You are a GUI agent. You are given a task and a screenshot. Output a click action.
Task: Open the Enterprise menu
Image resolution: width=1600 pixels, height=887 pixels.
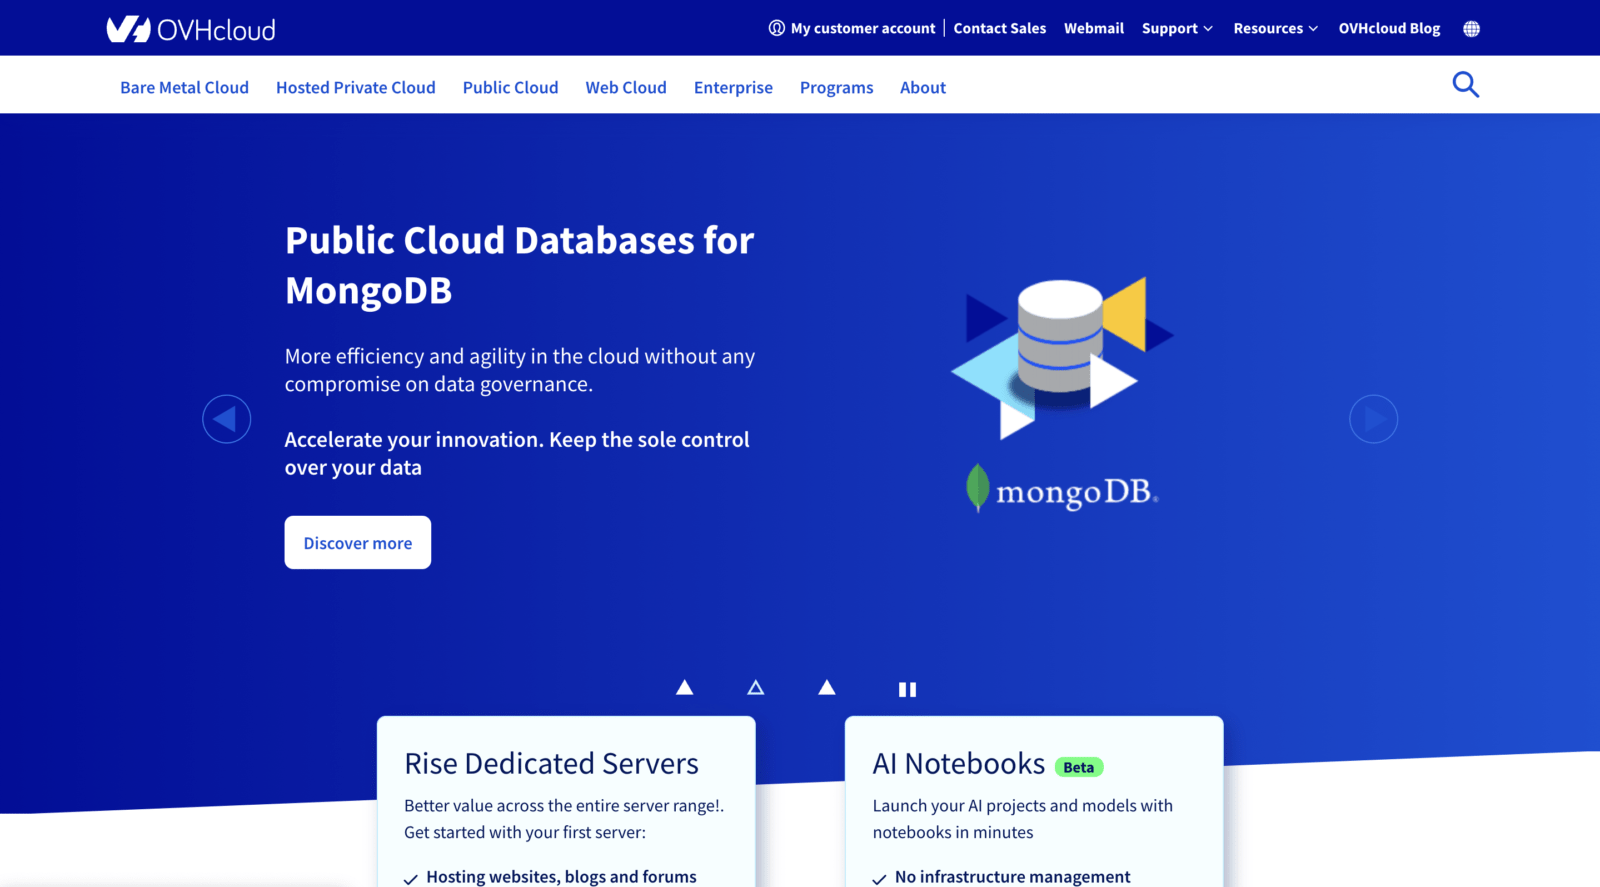[x=733, y=88]
